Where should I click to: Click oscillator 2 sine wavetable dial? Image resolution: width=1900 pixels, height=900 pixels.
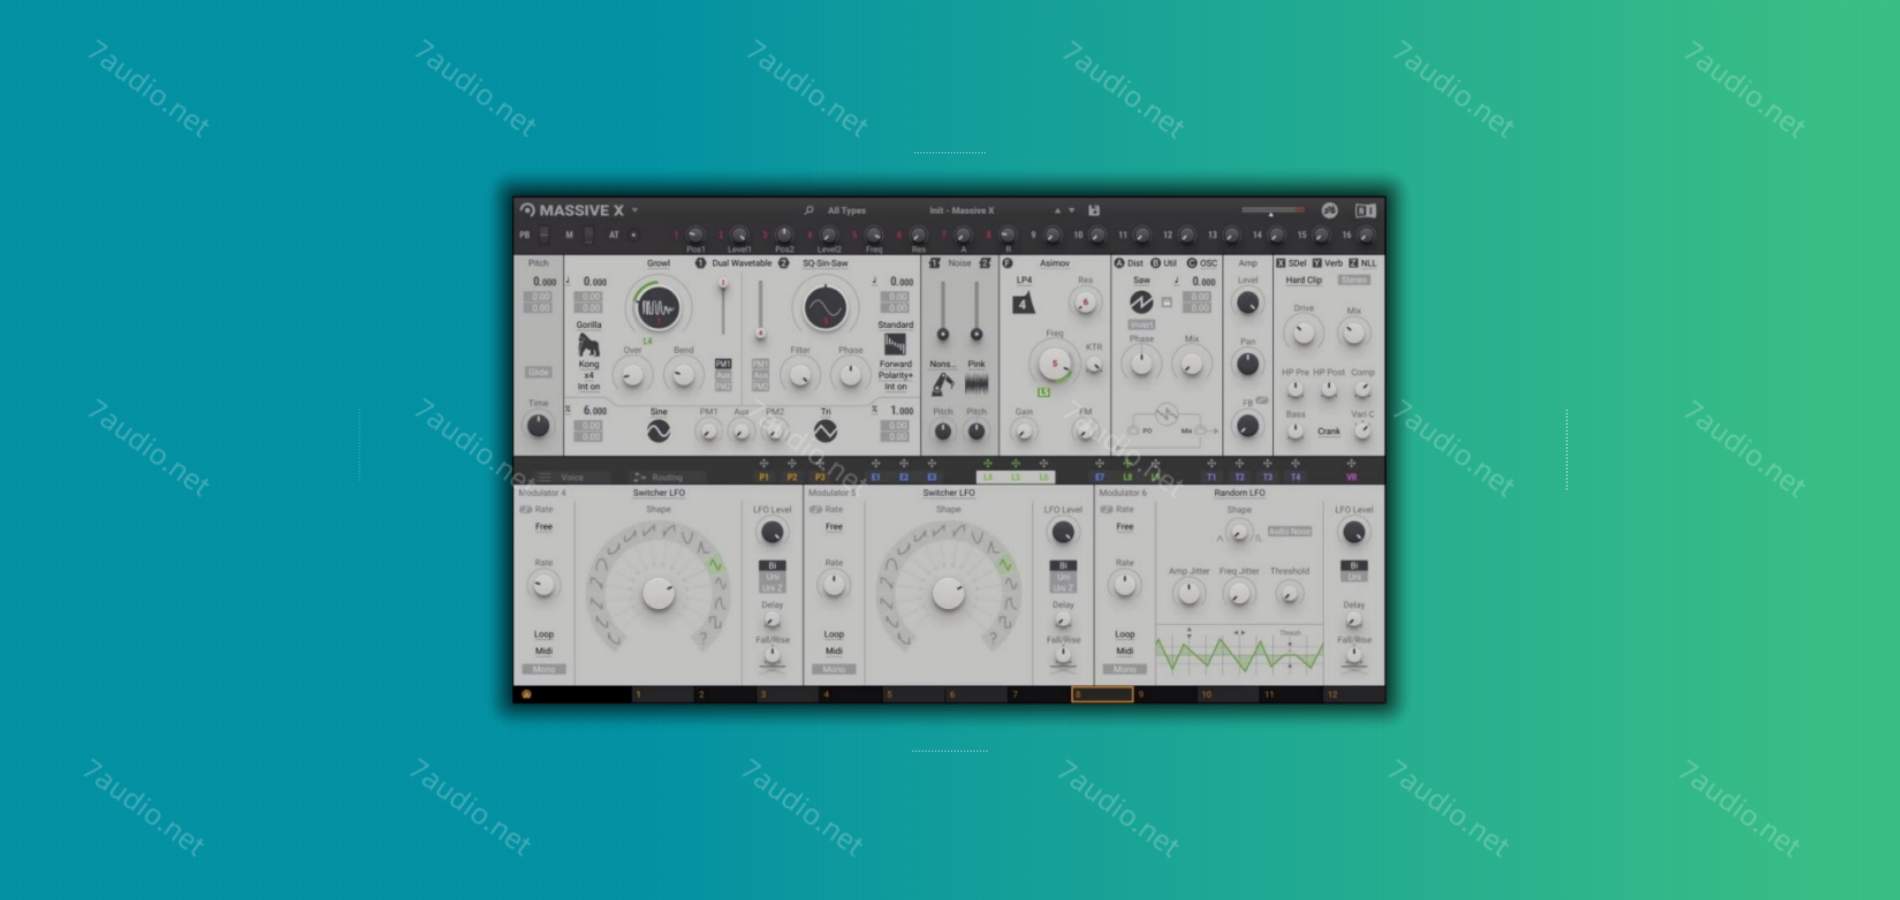(825, 308)
